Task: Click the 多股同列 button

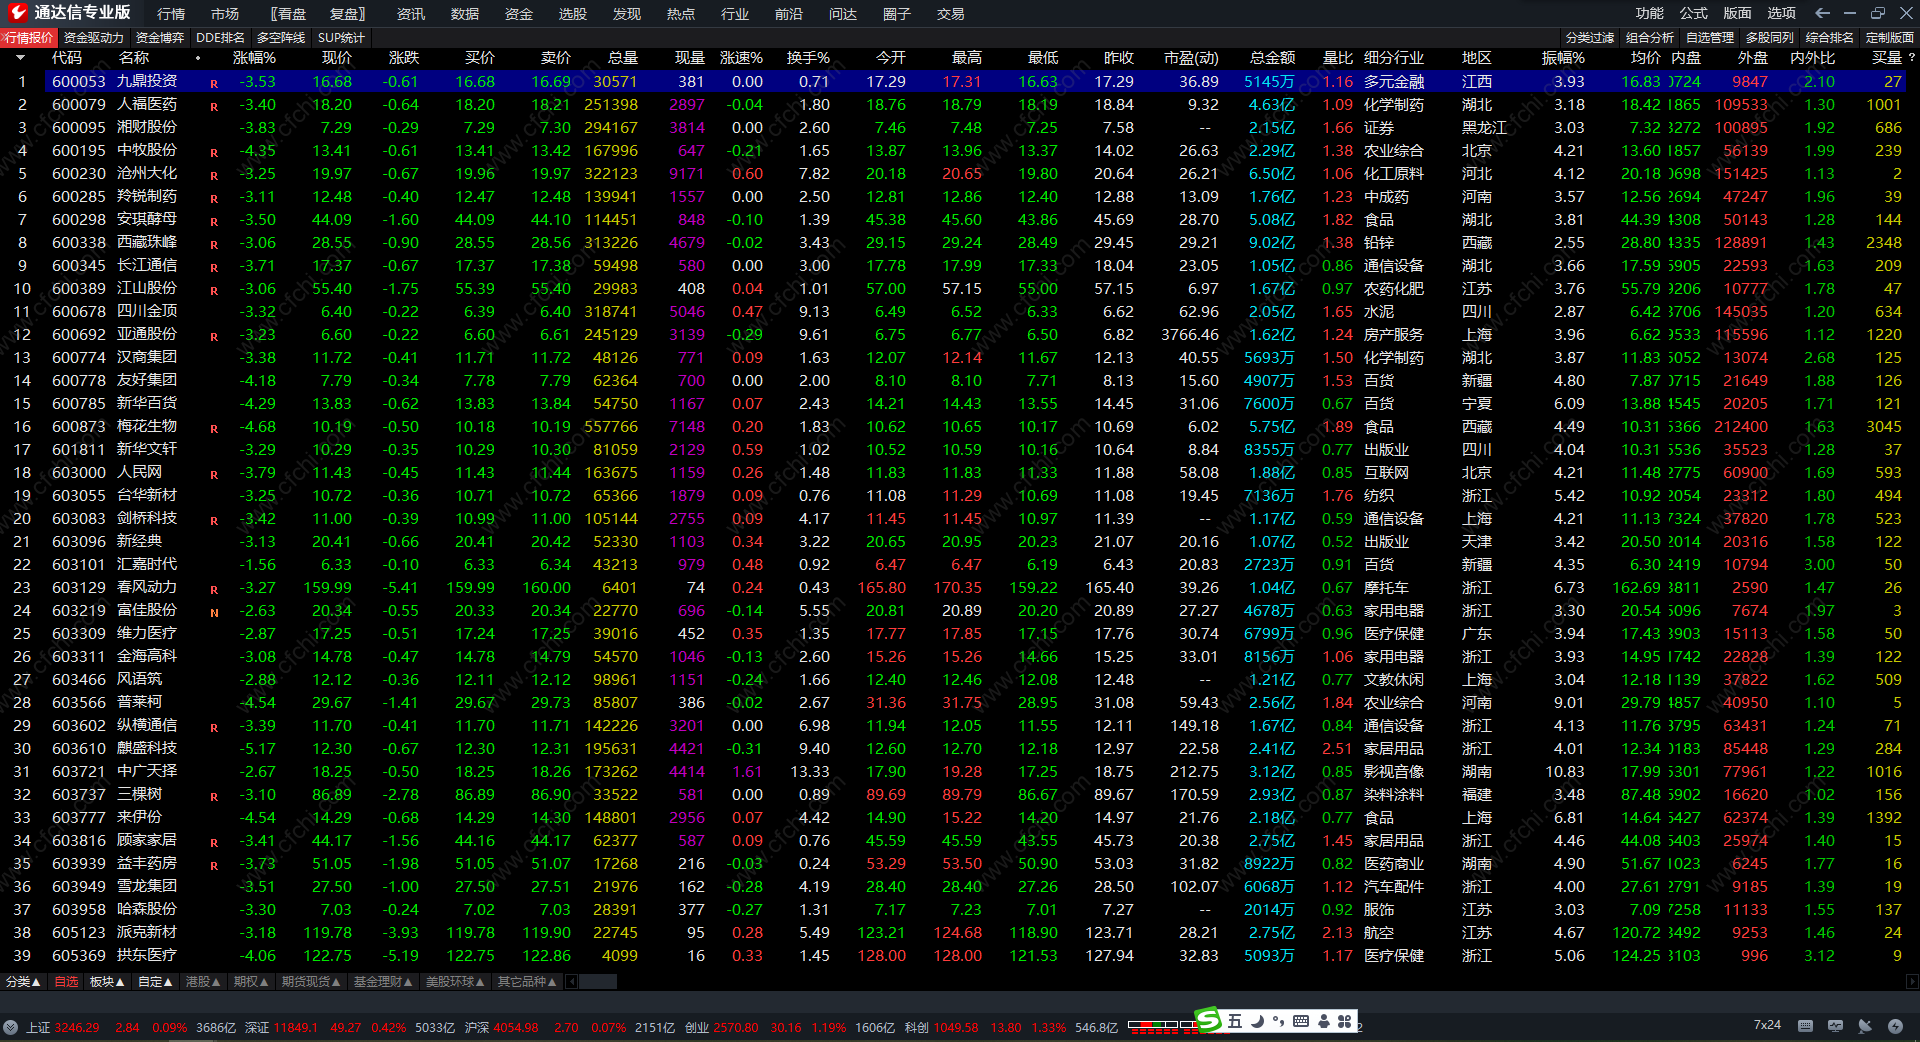Action: (x=1770, y=38)
